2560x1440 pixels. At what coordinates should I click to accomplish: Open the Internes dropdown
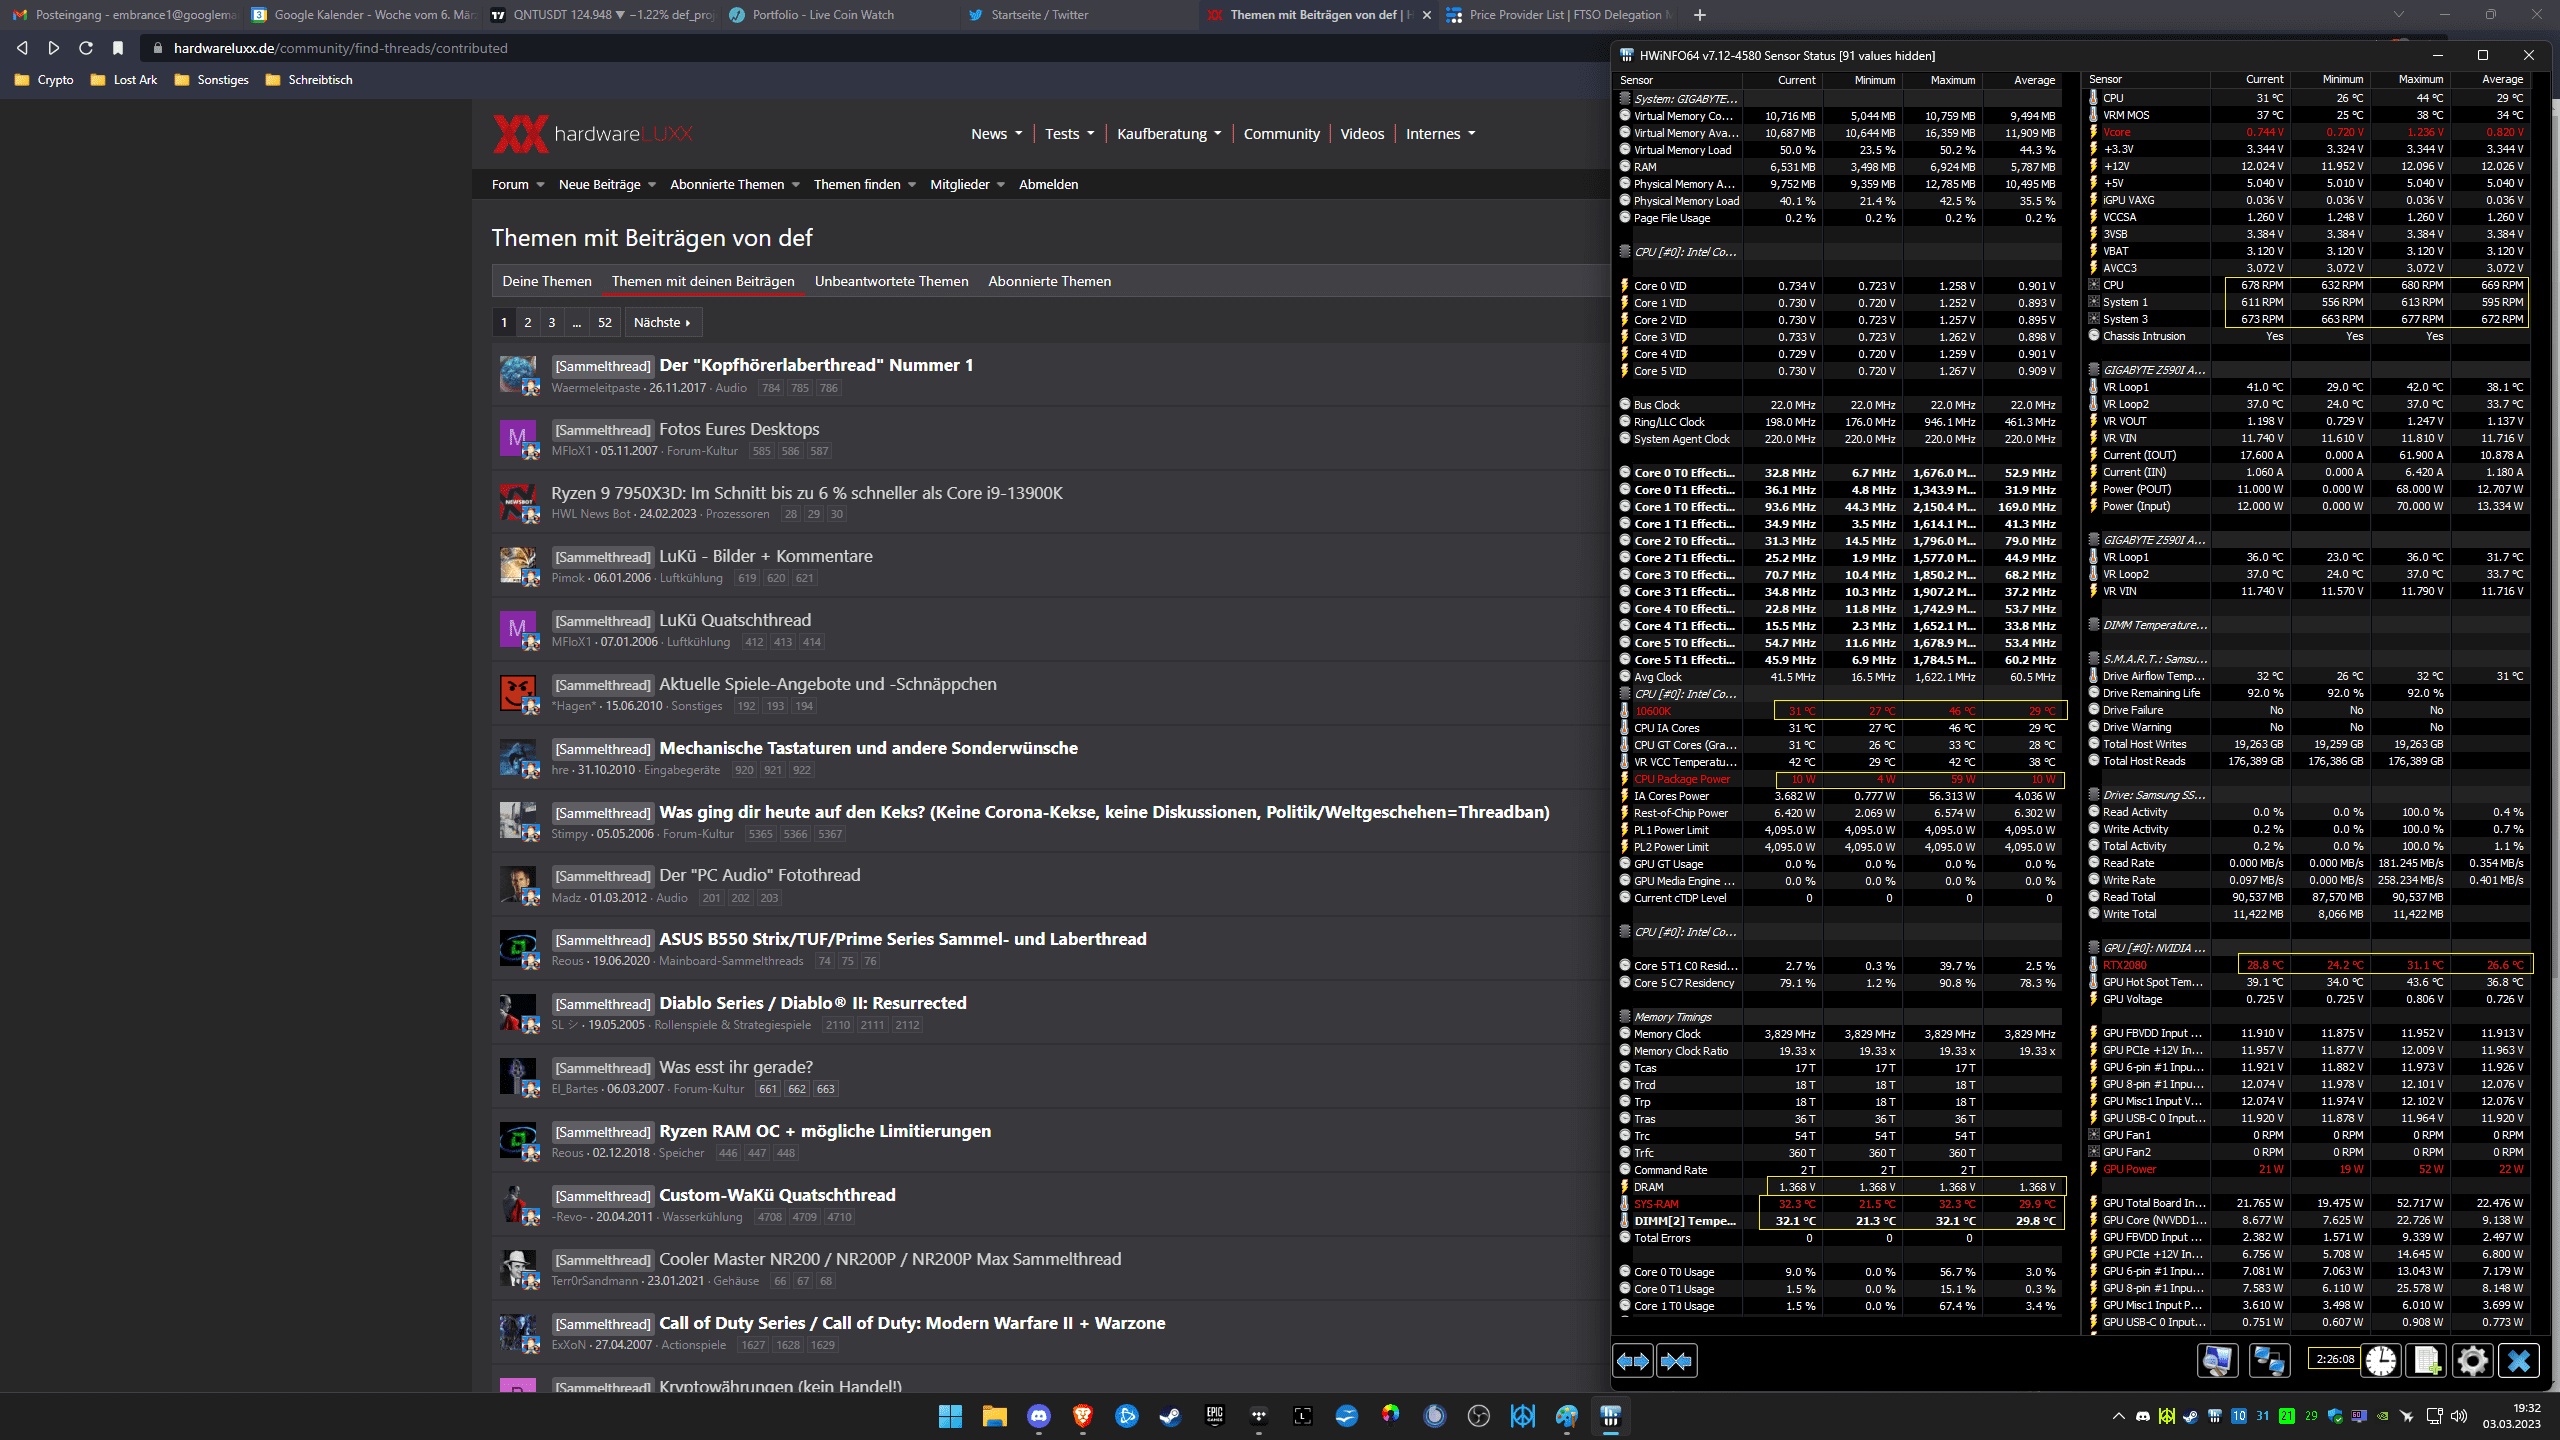[1440, 134]
